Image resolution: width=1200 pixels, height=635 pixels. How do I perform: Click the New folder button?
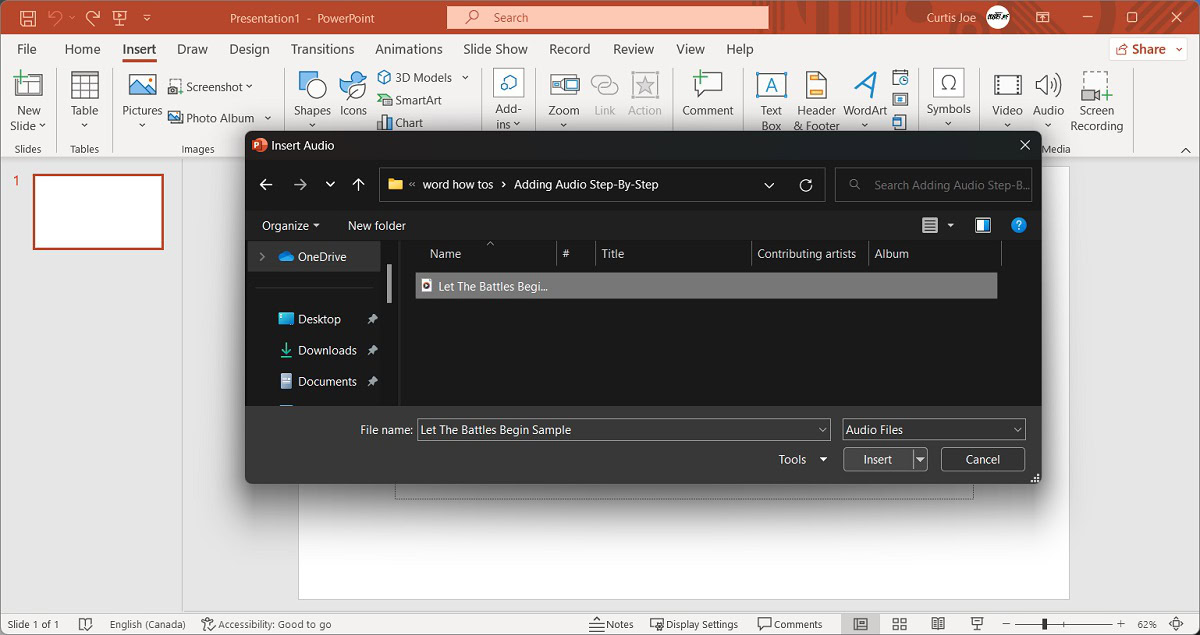pyautogui.click(x=376, y=226)
